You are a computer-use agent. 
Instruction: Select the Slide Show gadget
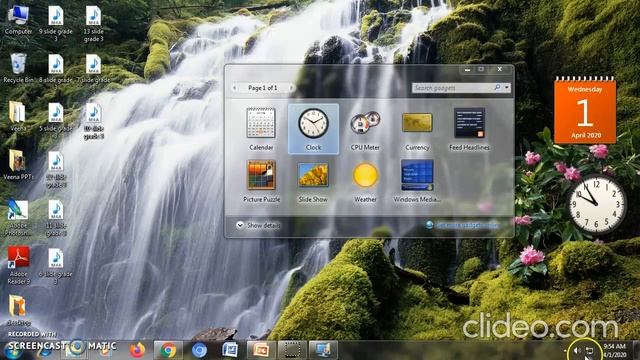pos(313,181)
